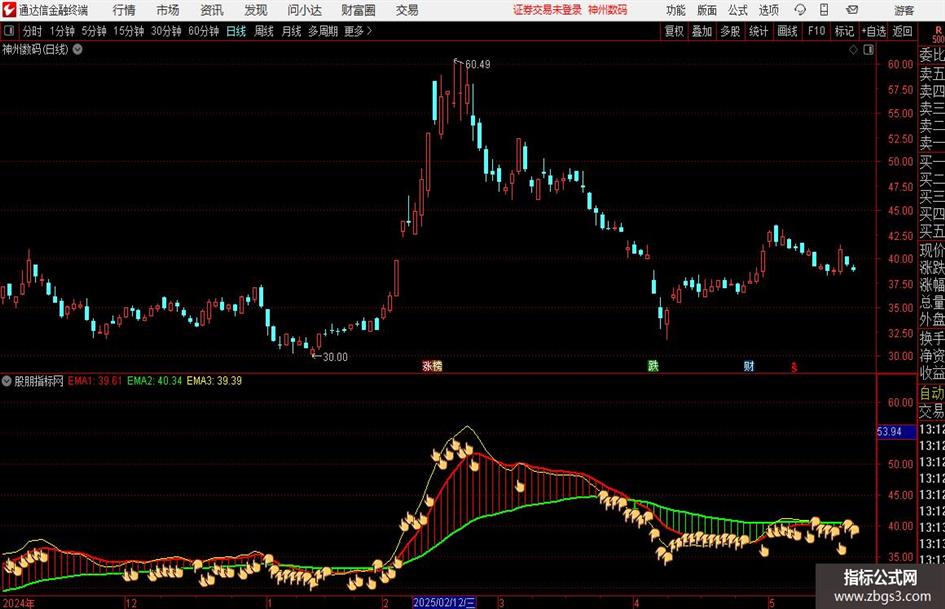Switch to 30分钟 chart period
Screen dimensions: 945x609
click(166, 31)
